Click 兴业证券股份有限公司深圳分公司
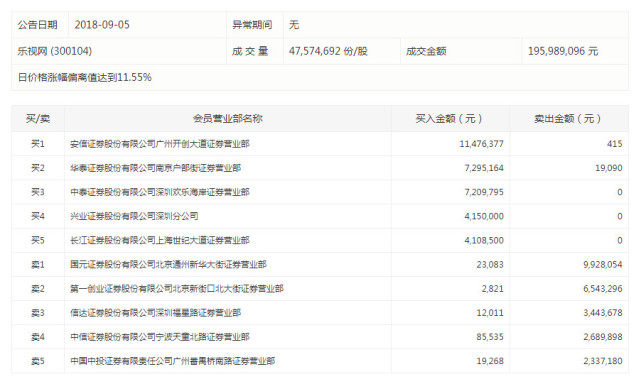The height and width of the screenshot is (379, 641). pyautogui.click(x=134, y=216)
